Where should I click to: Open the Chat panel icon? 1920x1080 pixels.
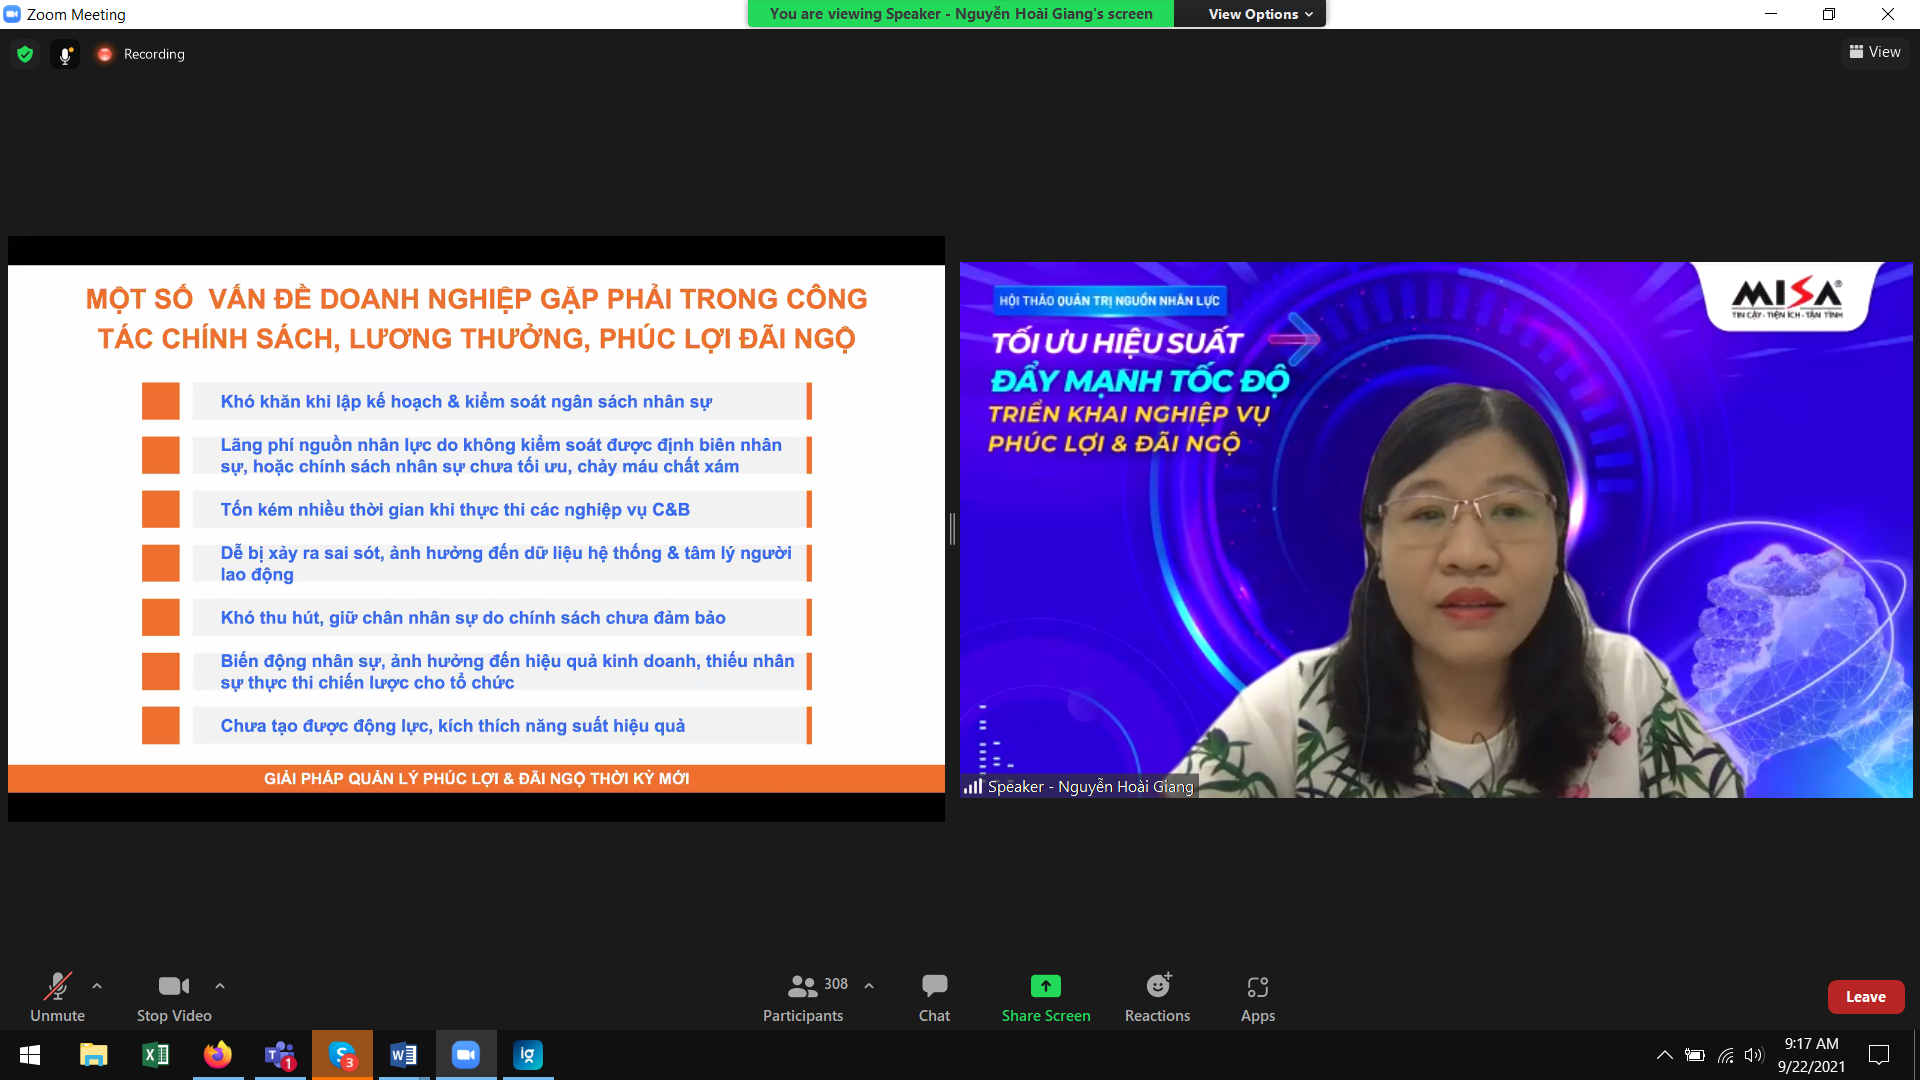click(x=934, y=987)
